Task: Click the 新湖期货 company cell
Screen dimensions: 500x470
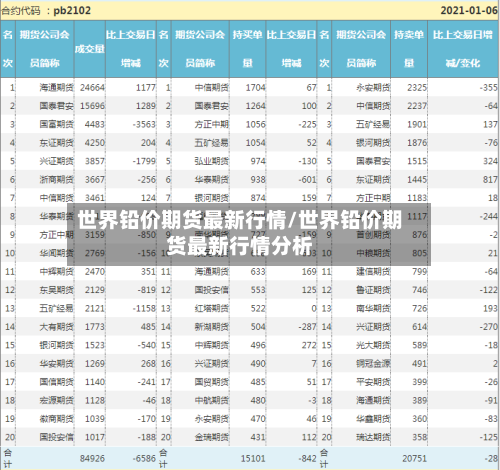Action: 212,327
